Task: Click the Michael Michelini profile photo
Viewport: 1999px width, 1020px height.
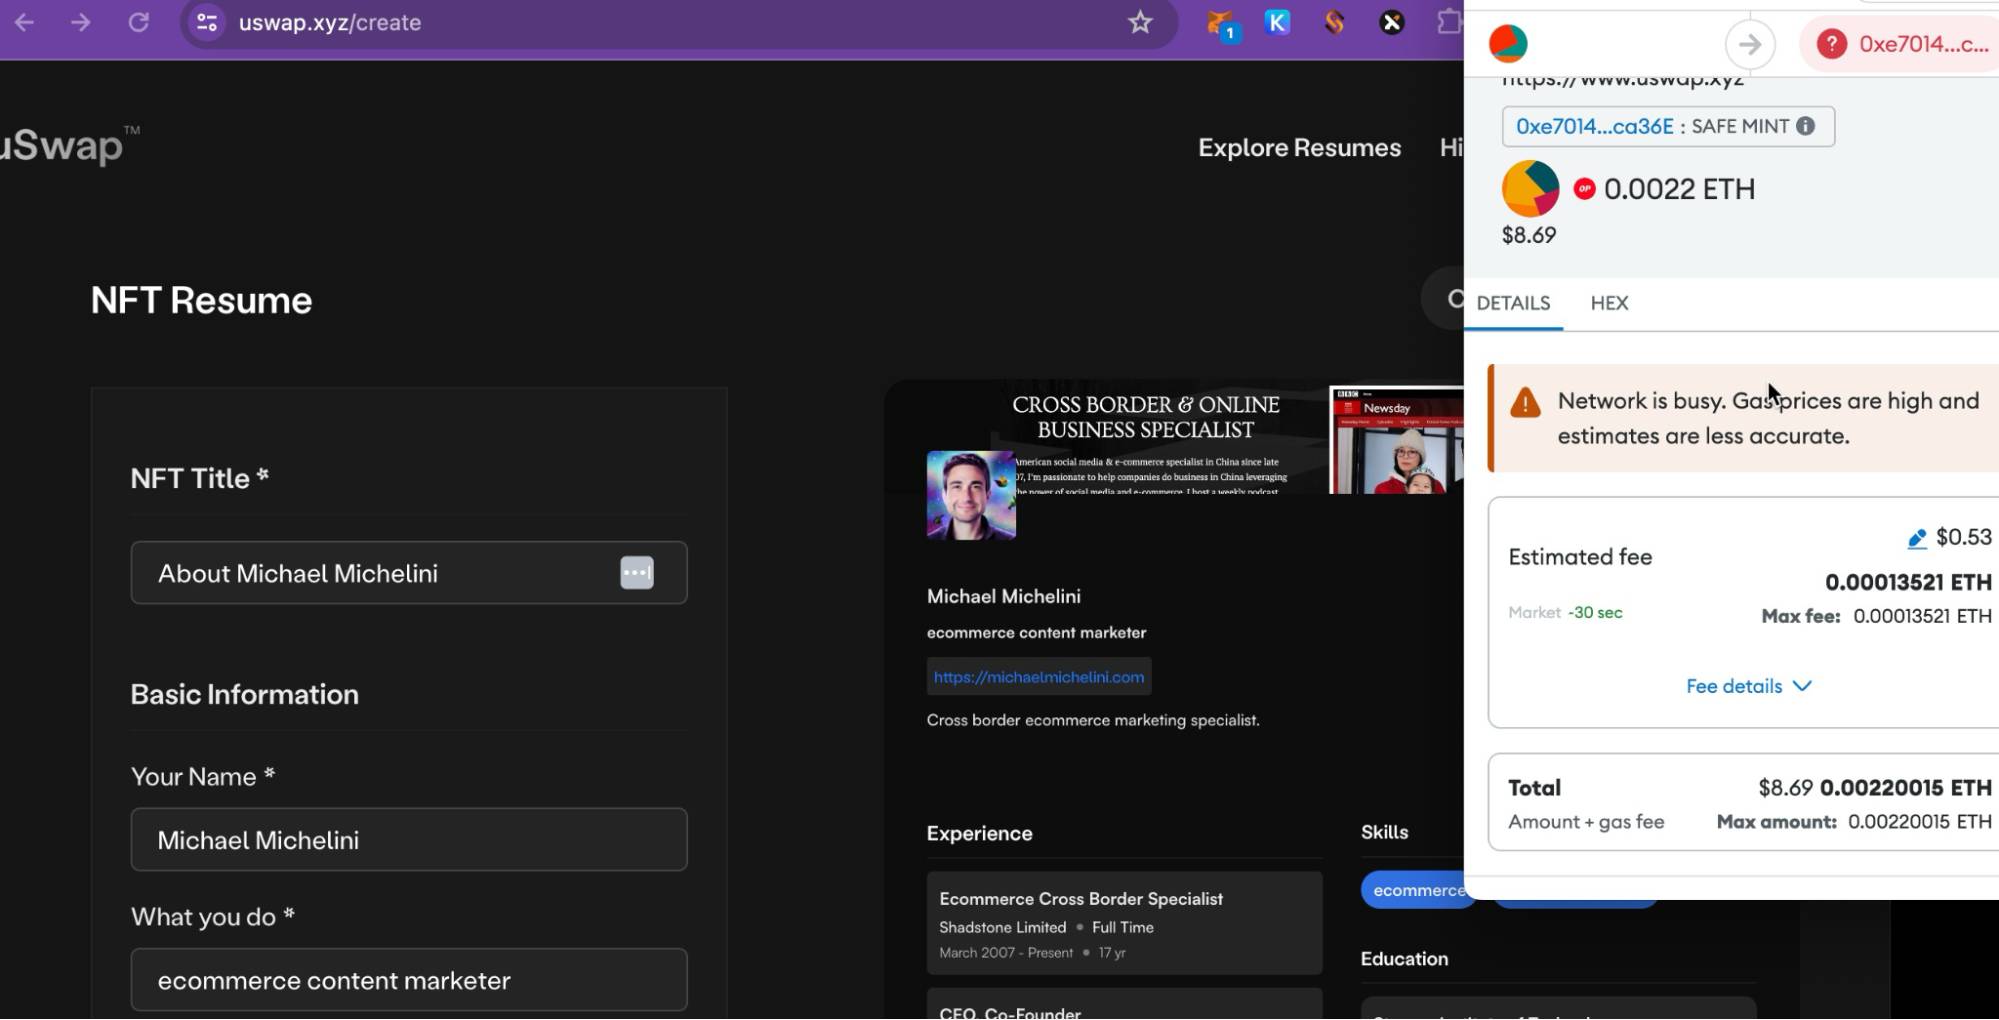Action: point(970,495)
